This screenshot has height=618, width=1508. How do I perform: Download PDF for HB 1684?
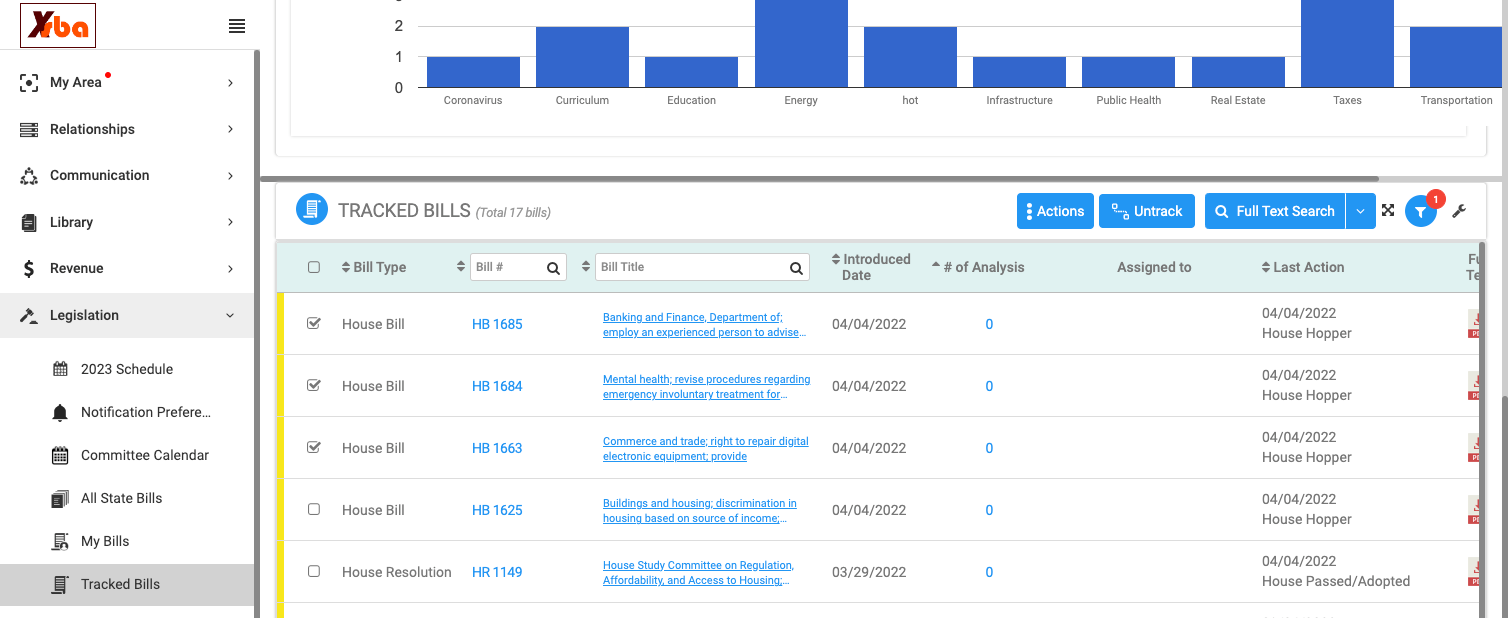click(1473, 386)
